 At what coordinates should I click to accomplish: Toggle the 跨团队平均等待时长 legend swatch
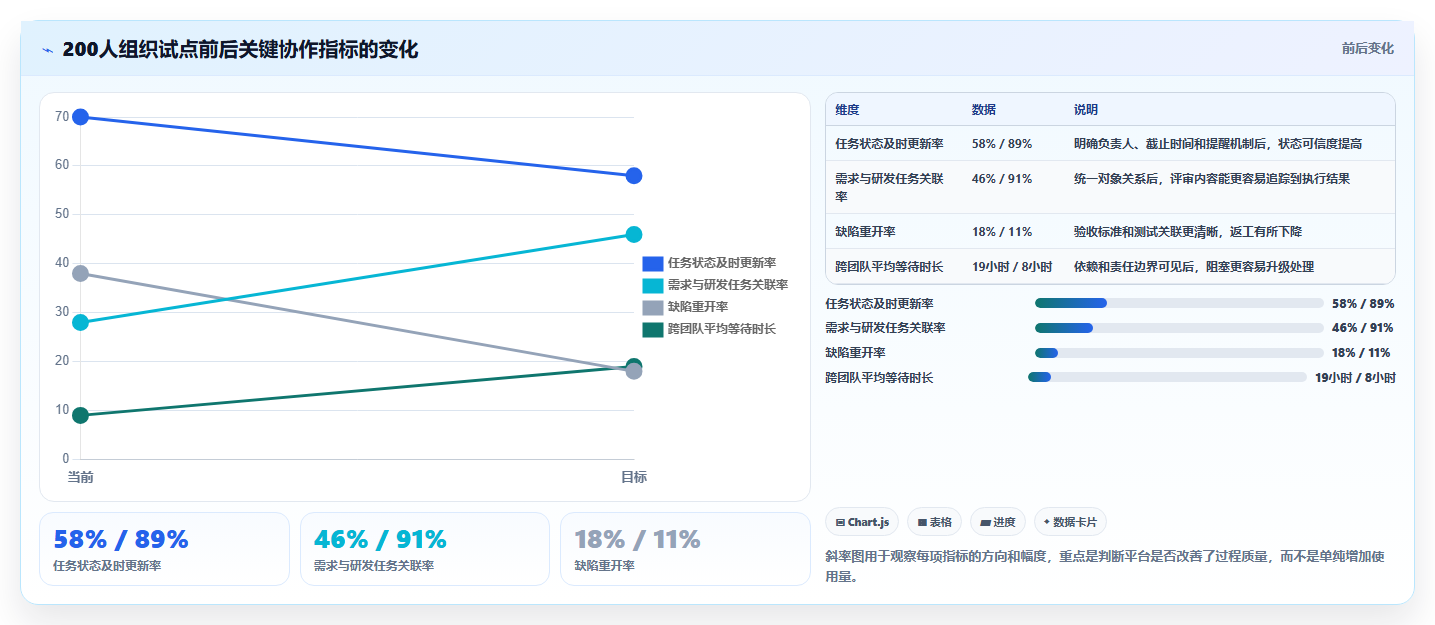[652, 329]
